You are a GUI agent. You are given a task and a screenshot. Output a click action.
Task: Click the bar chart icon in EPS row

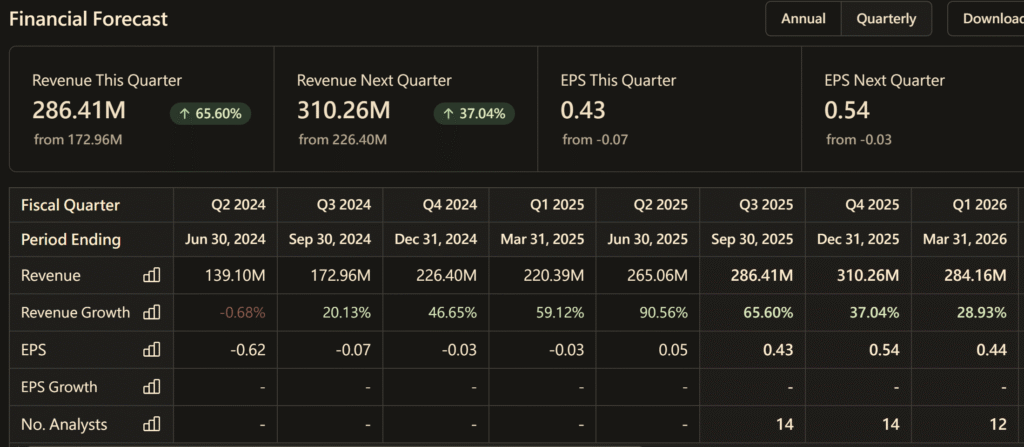point(151,350)
